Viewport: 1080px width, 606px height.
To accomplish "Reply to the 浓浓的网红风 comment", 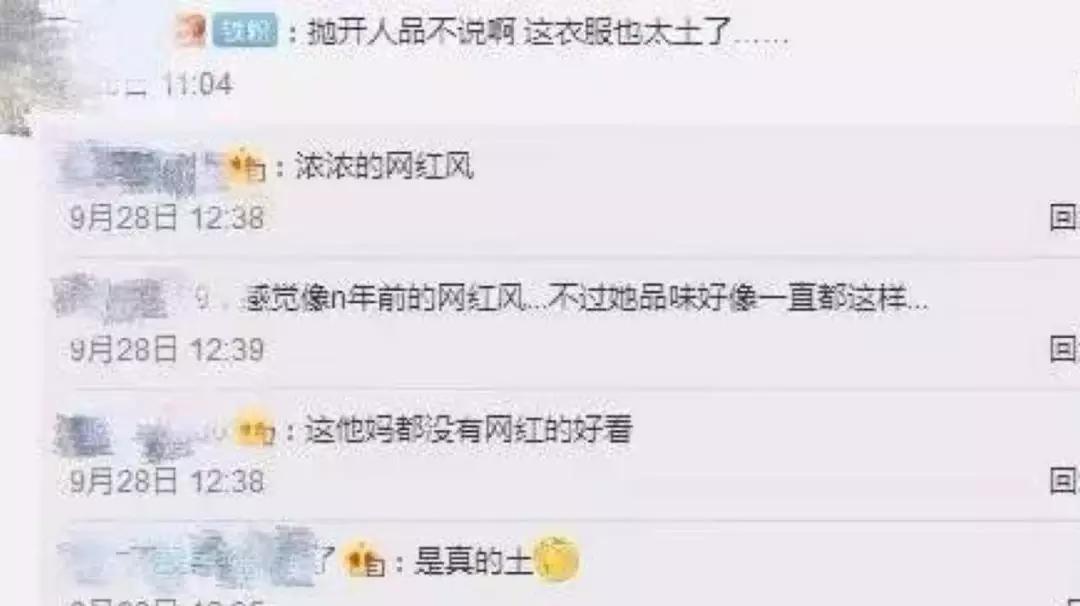I will click(1064, 218).
